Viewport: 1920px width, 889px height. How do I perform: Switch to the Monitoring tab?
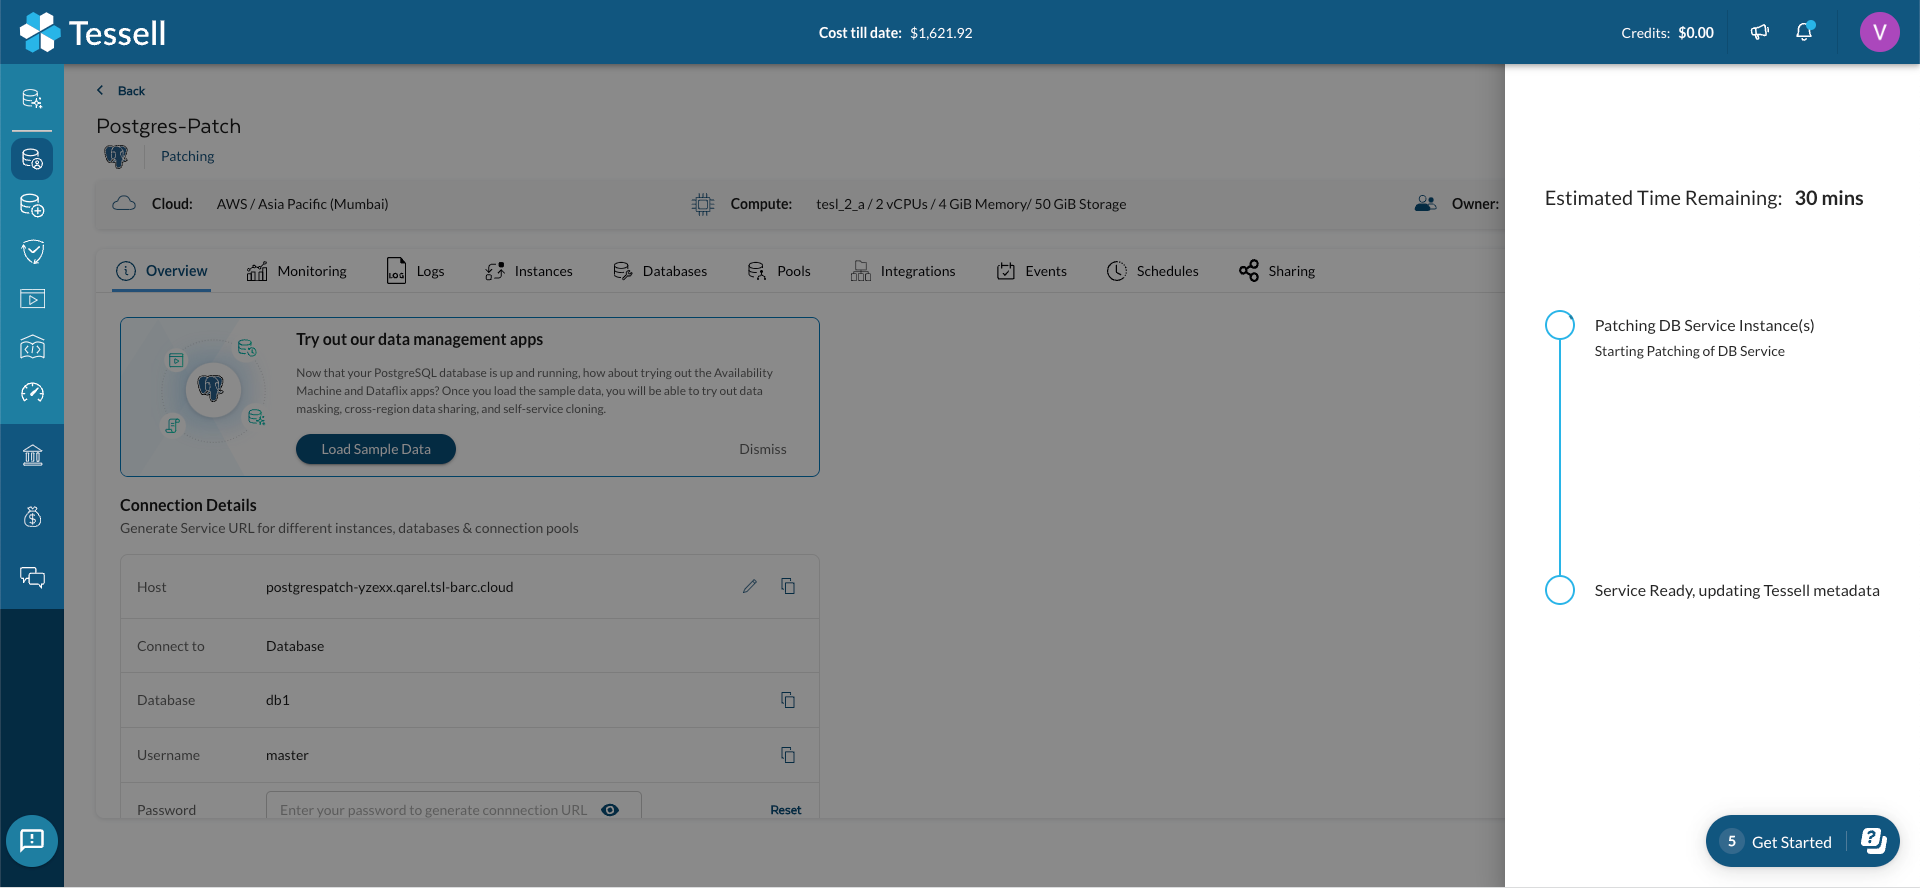296,271
